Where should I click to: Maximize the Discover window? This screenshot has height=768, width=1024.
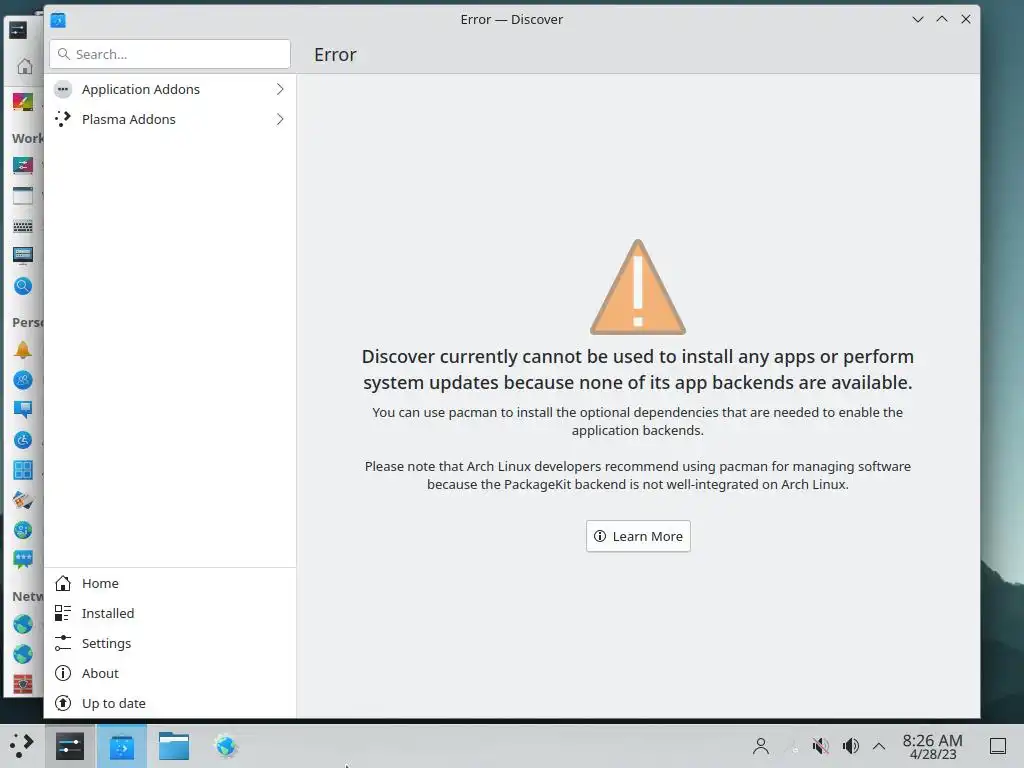tap(942, 20)
